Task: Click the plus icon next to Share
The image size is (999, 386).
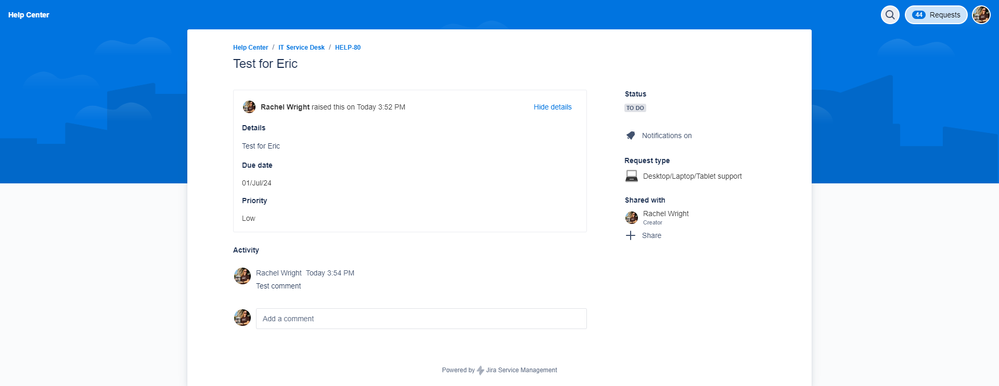Action: click(631, 236)
